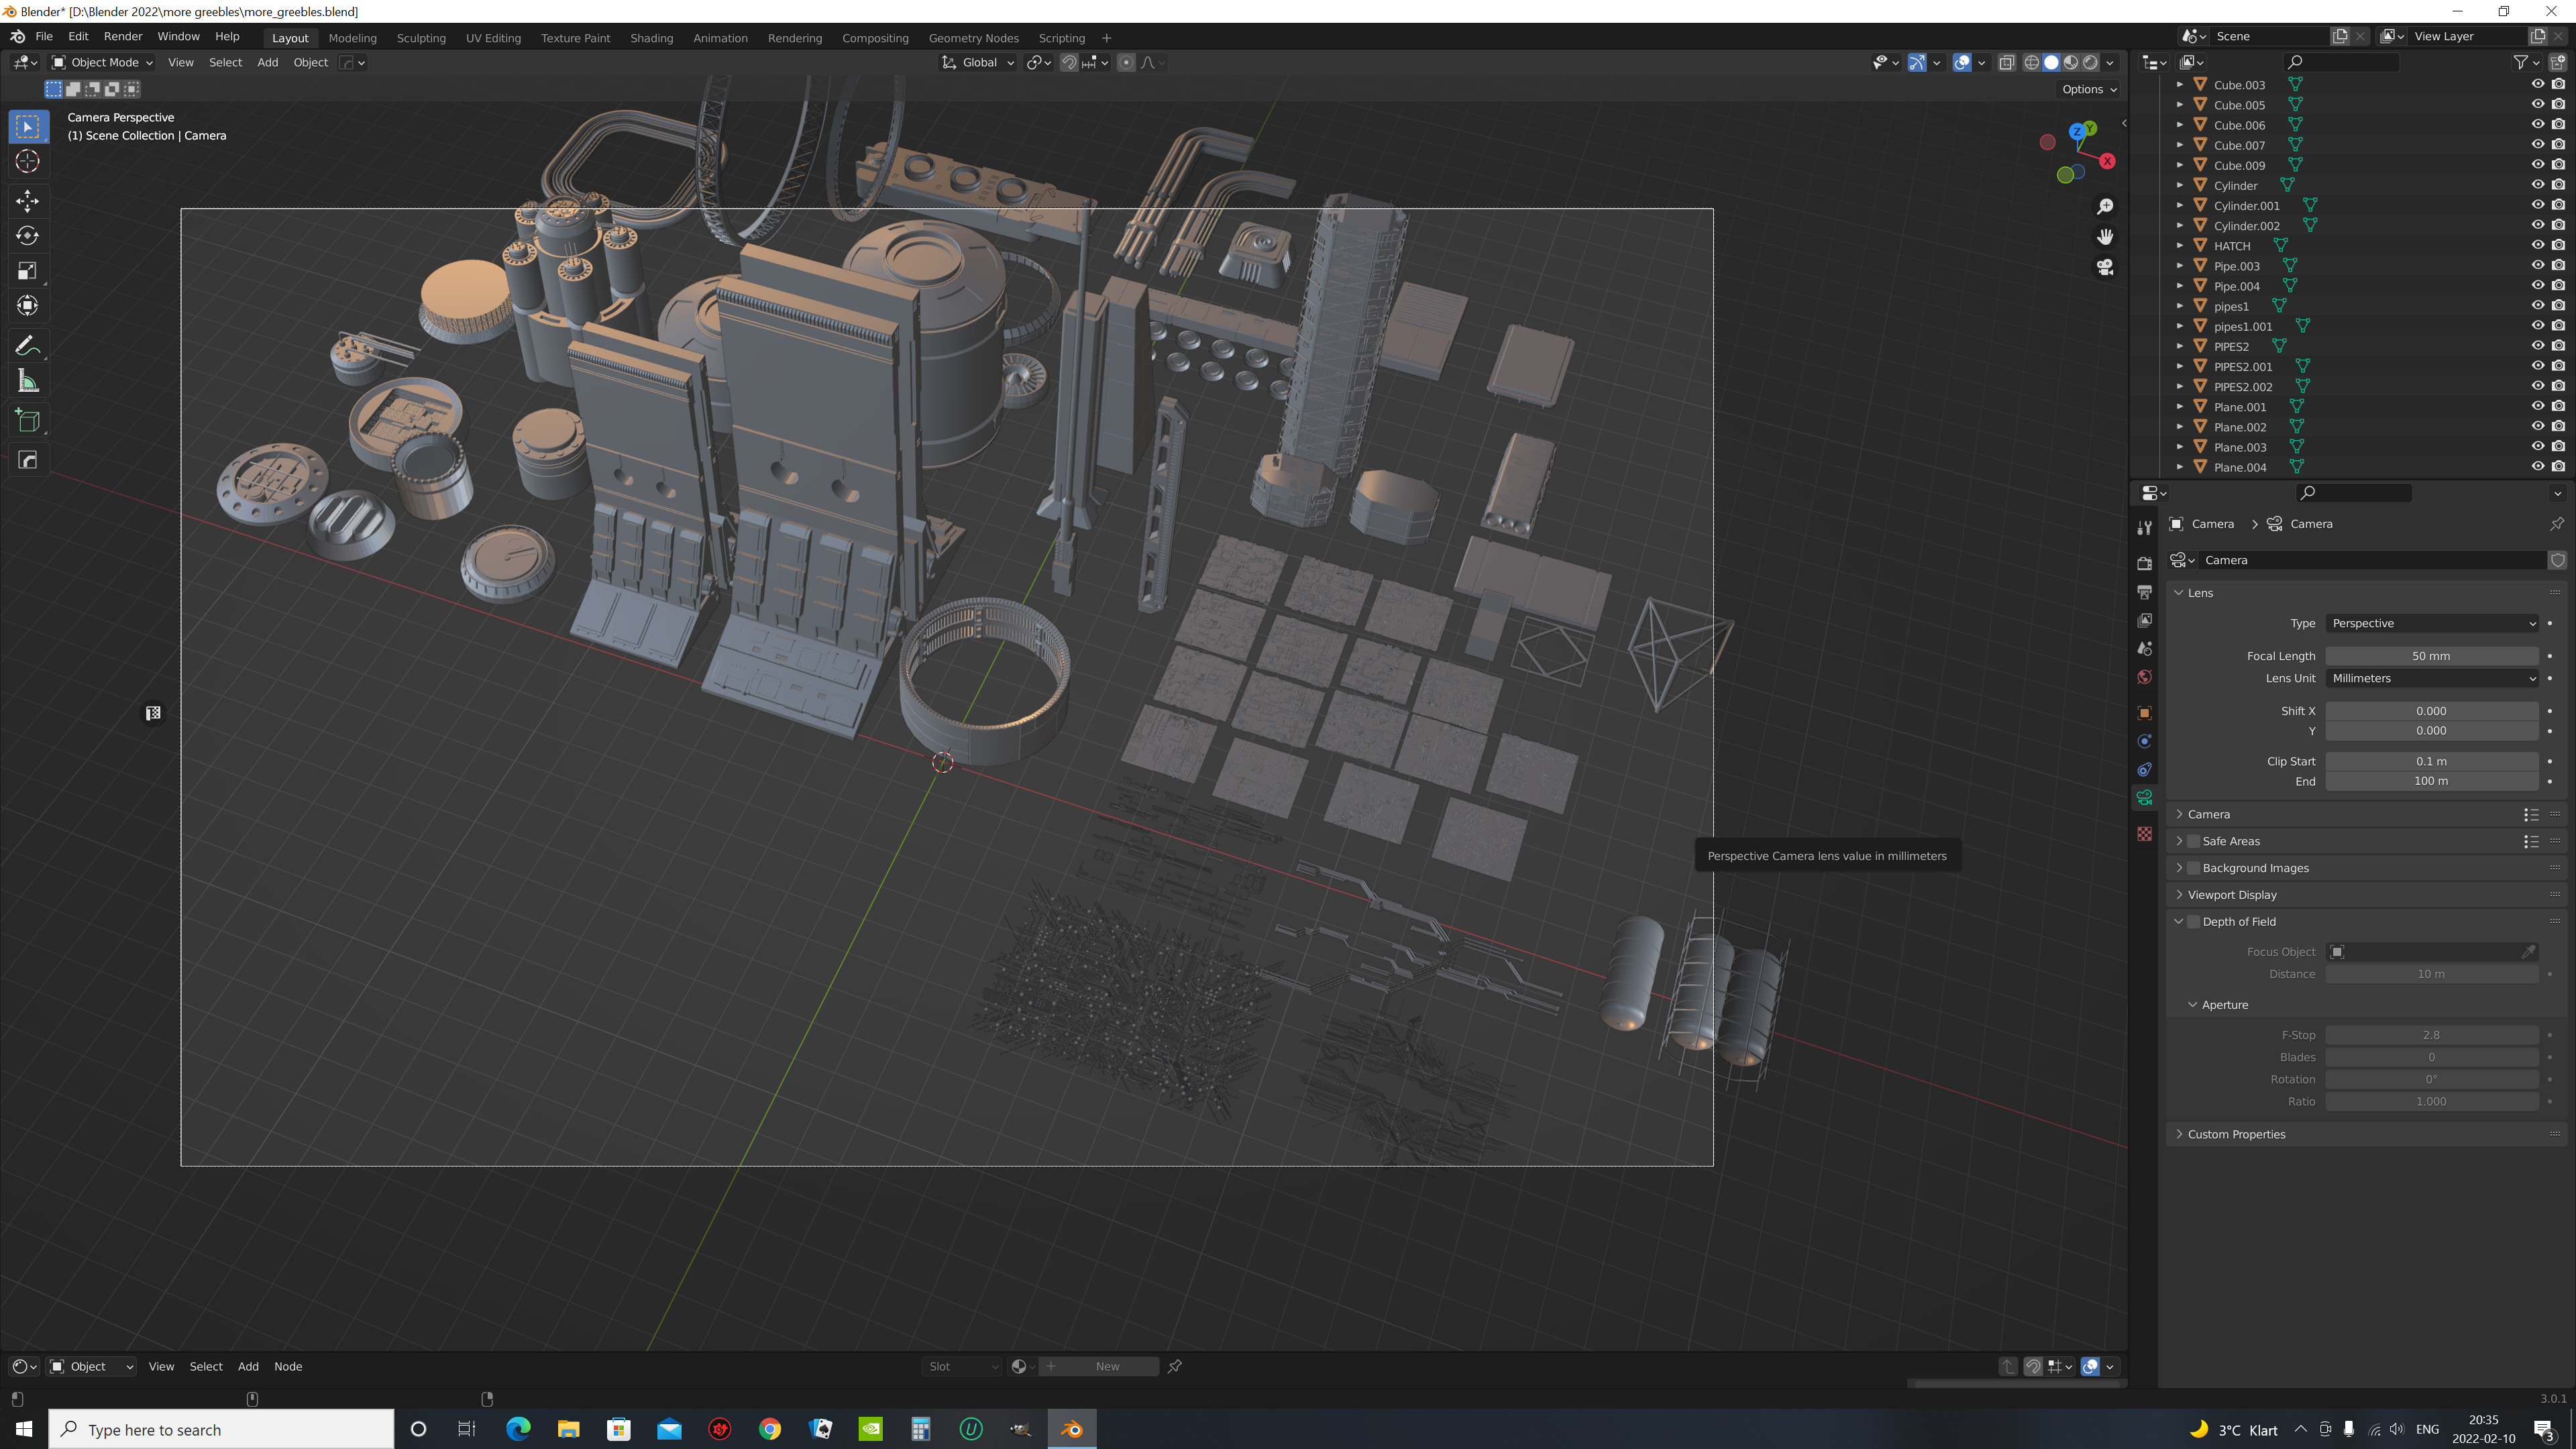Expand the Safe Areas section
Screen dimensions: 2576x1449
tap(2180, 841)
